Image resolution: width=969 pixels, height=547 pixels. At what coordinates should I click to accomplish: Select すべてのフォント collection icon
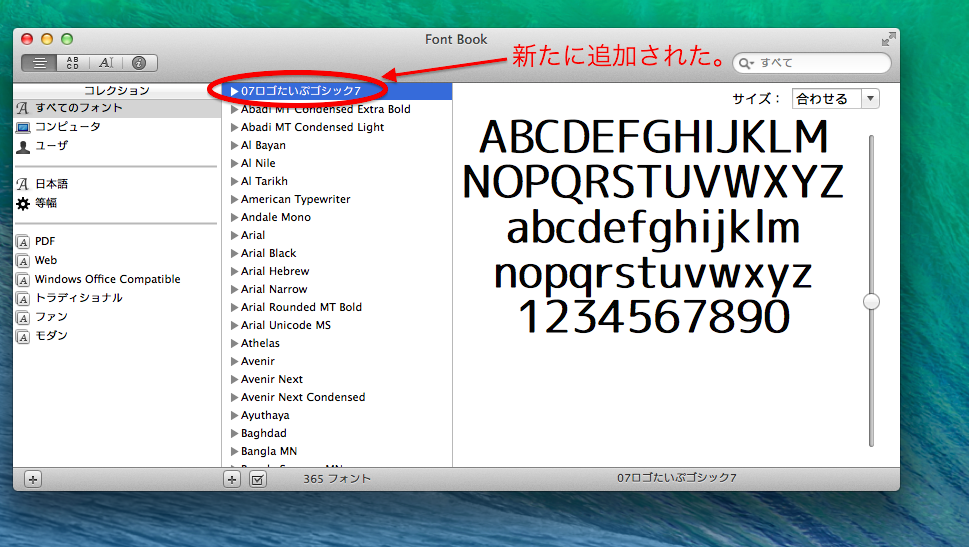(x=23, y=108)
